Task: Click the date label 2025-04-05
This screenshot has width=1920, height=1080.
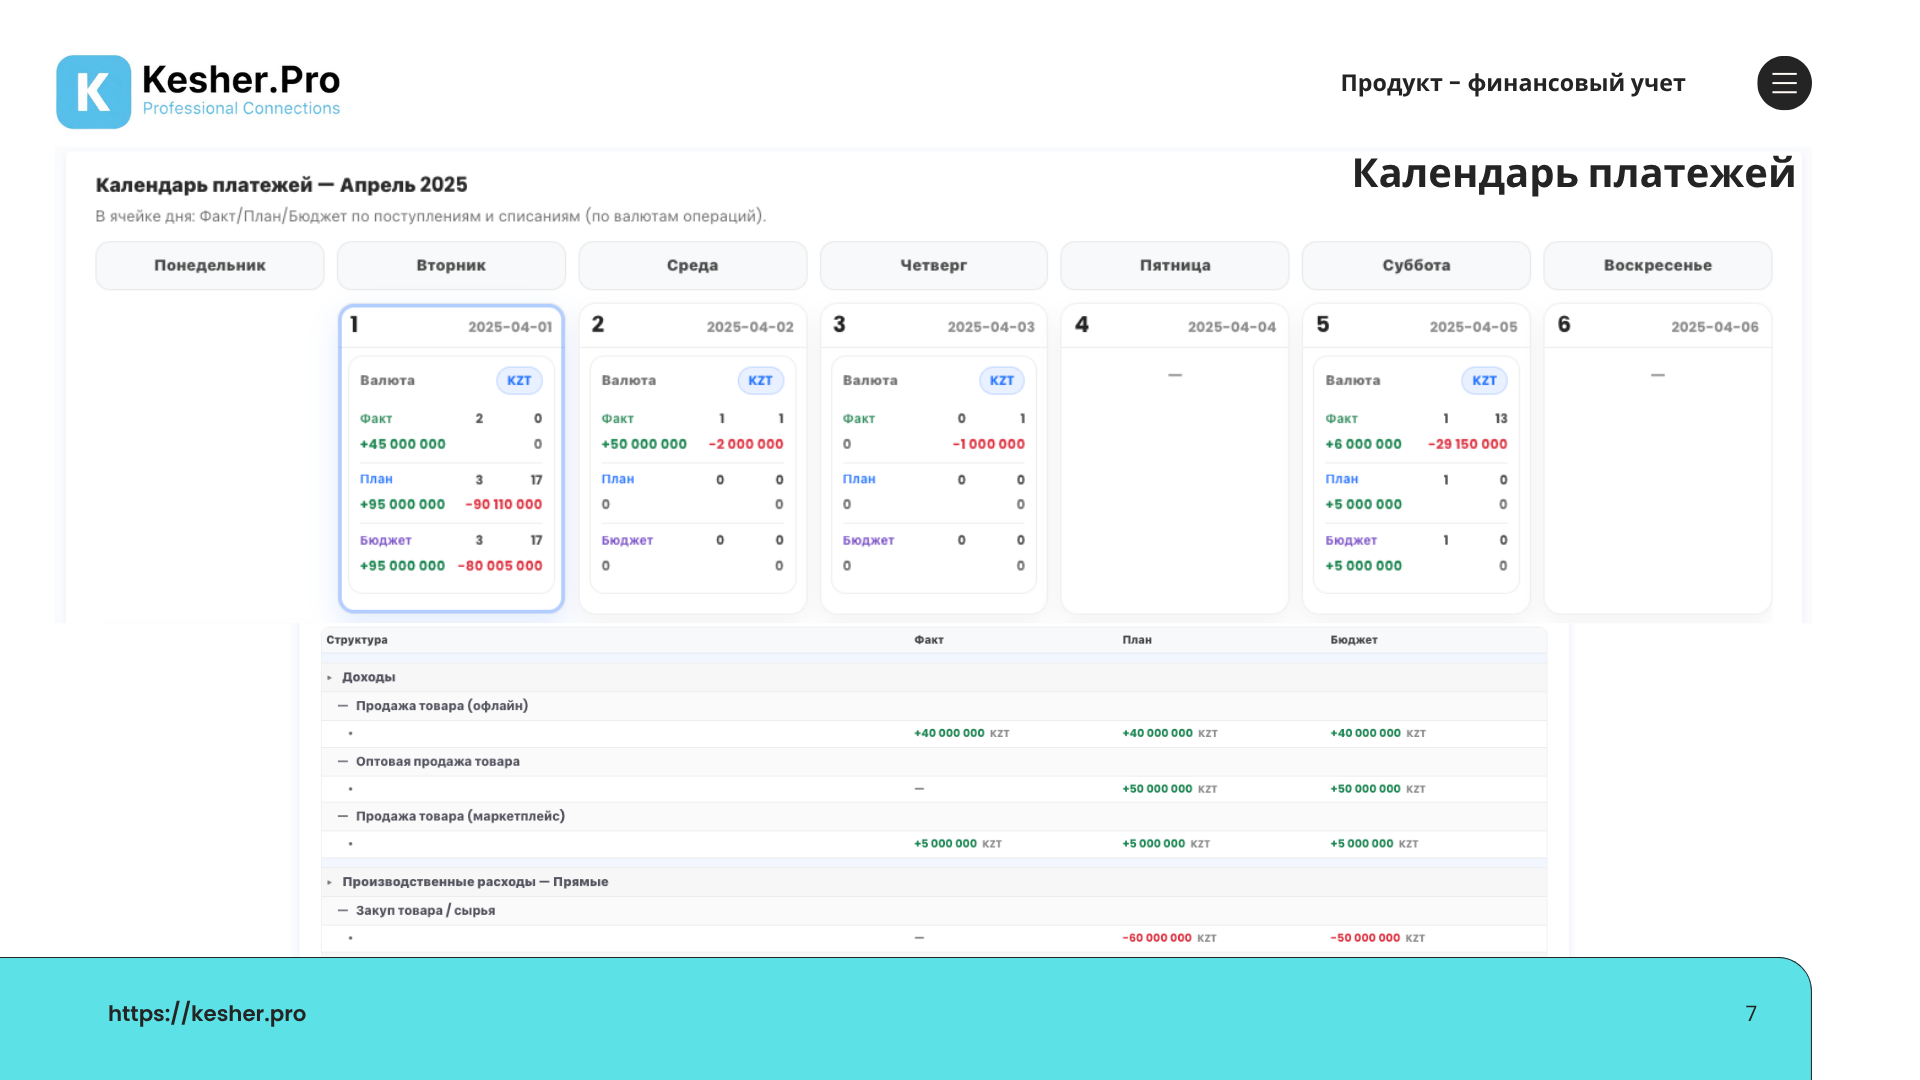Action: click(x=1473, y=327)
